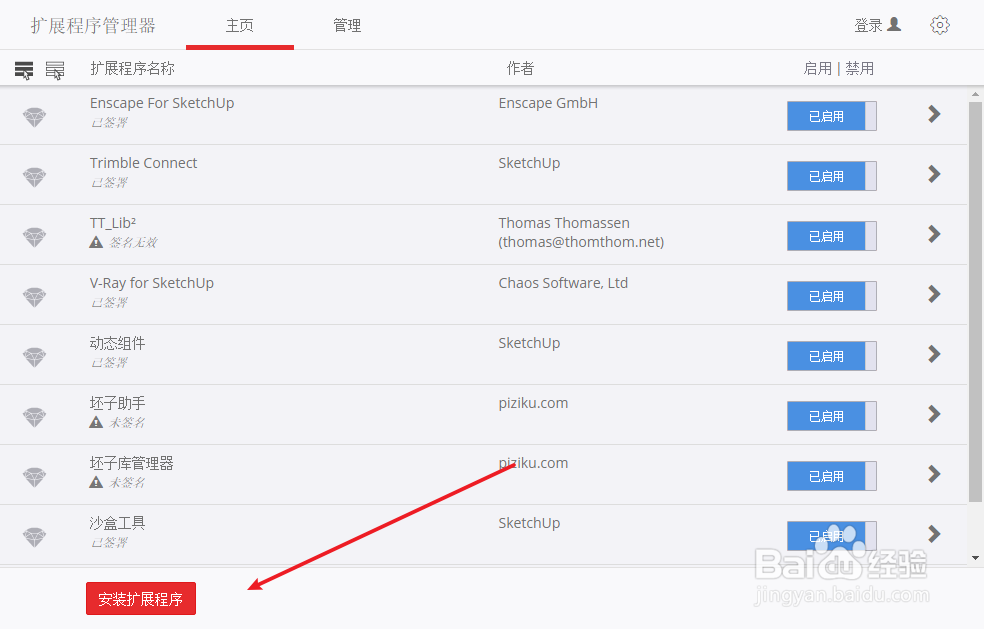Screen dimensions: 984x629
Task: Click the scrollbar down arrow
Action: point(975,557)
